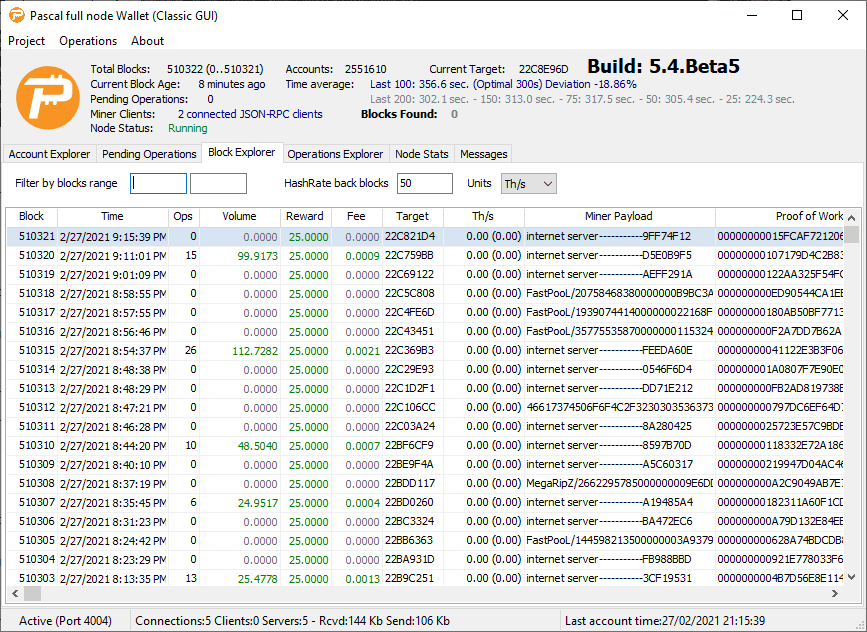Click the Th/s column header

click(483, 216)
